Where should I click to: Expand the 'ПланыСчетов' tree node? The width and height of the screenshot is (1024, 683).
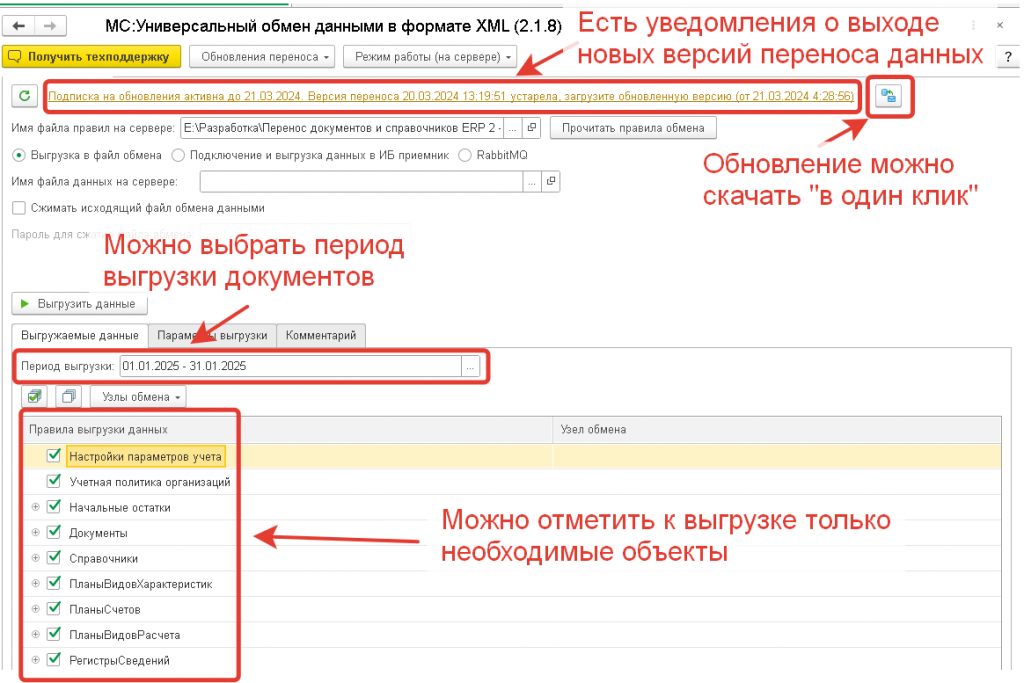(x=35, y=609)
